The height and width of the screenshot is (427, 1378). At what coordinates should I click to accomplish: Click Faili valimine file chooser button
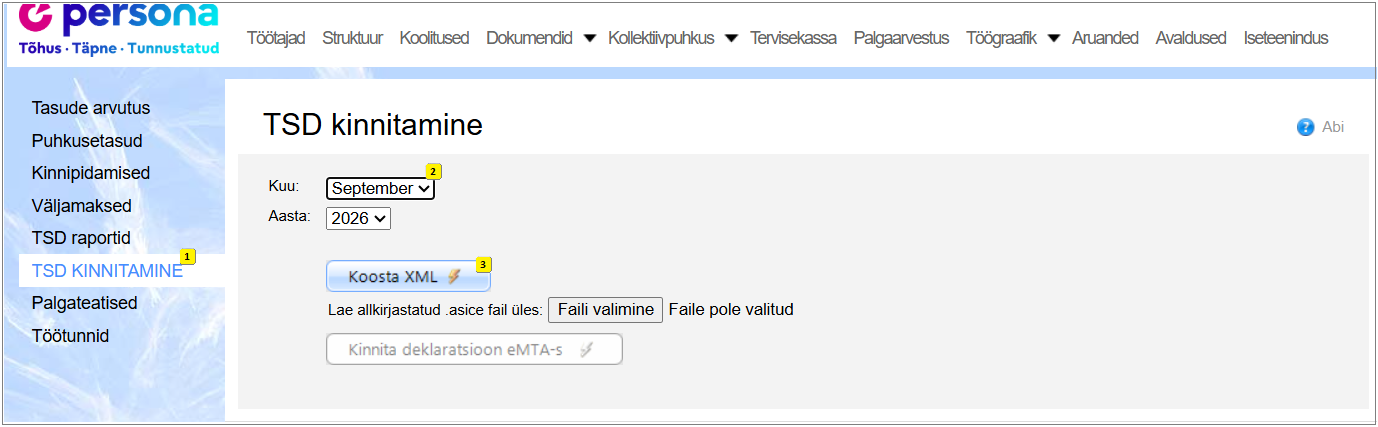605,310
